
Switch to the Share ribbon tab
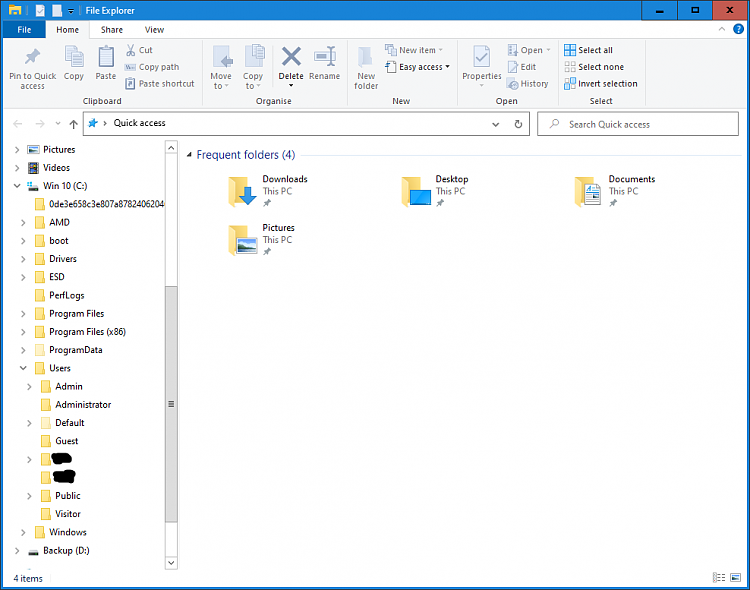[112, 30]
